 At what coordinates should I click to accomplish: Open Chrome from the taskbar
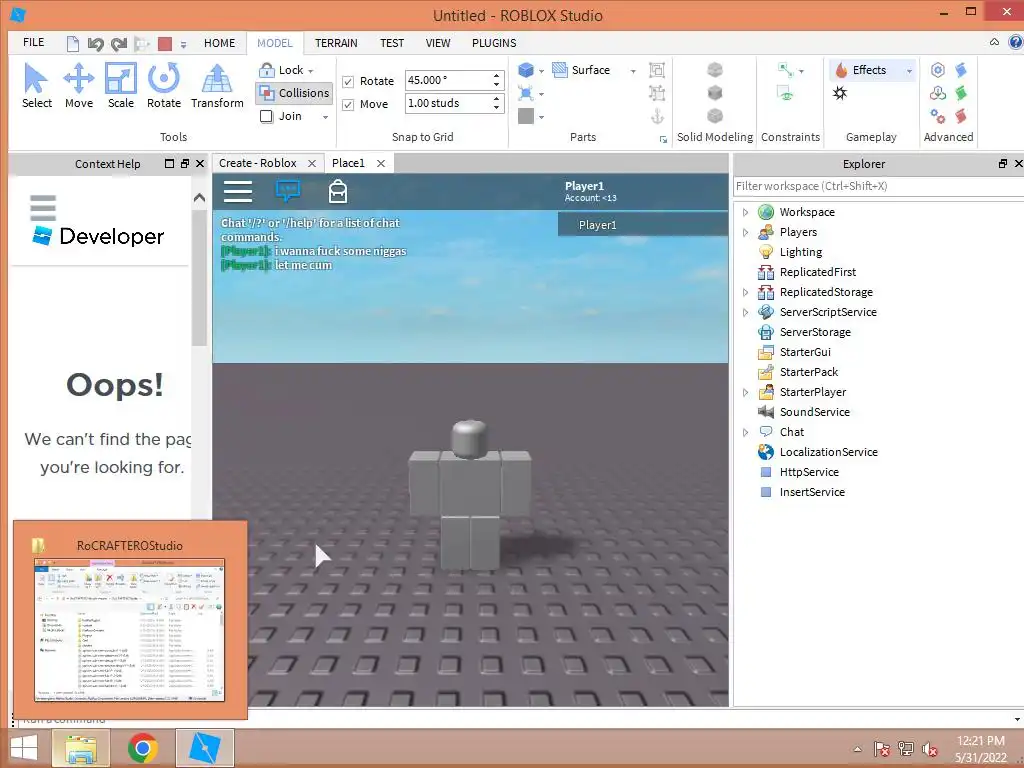(142, 748)
